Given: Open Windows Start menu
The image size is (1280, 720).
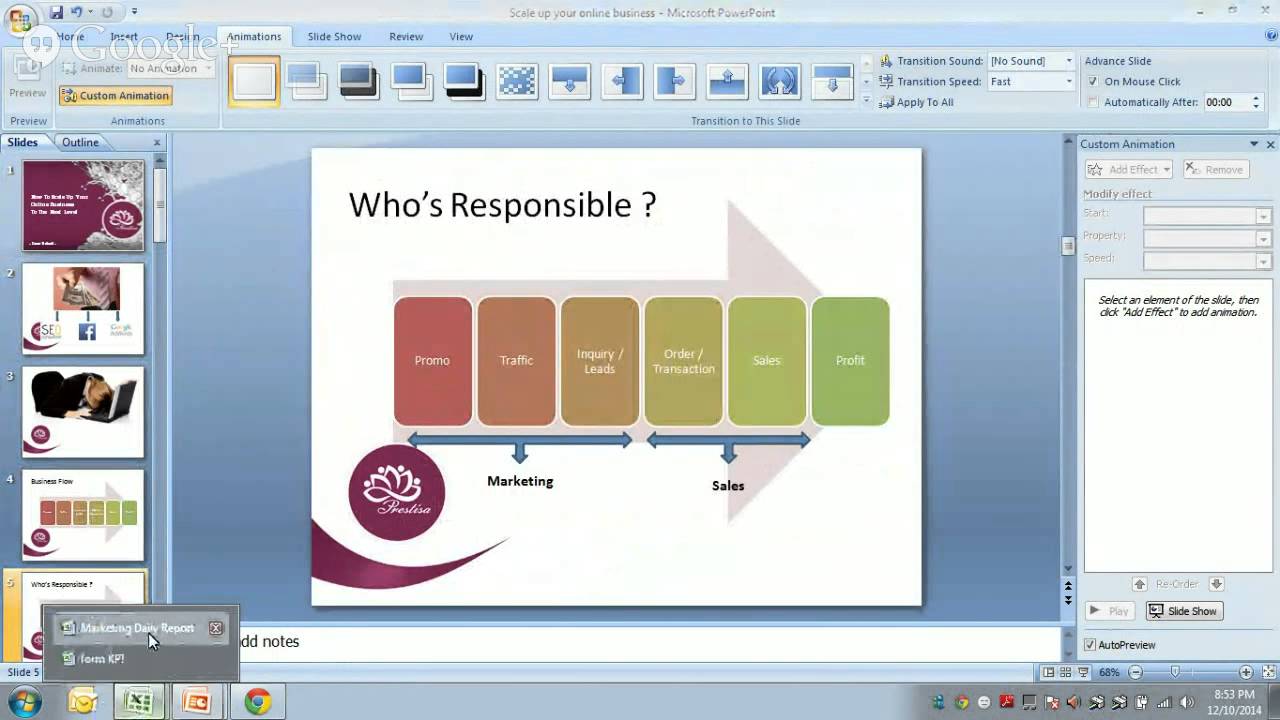Looking at the screenshot, I should (x=24, y=702).
